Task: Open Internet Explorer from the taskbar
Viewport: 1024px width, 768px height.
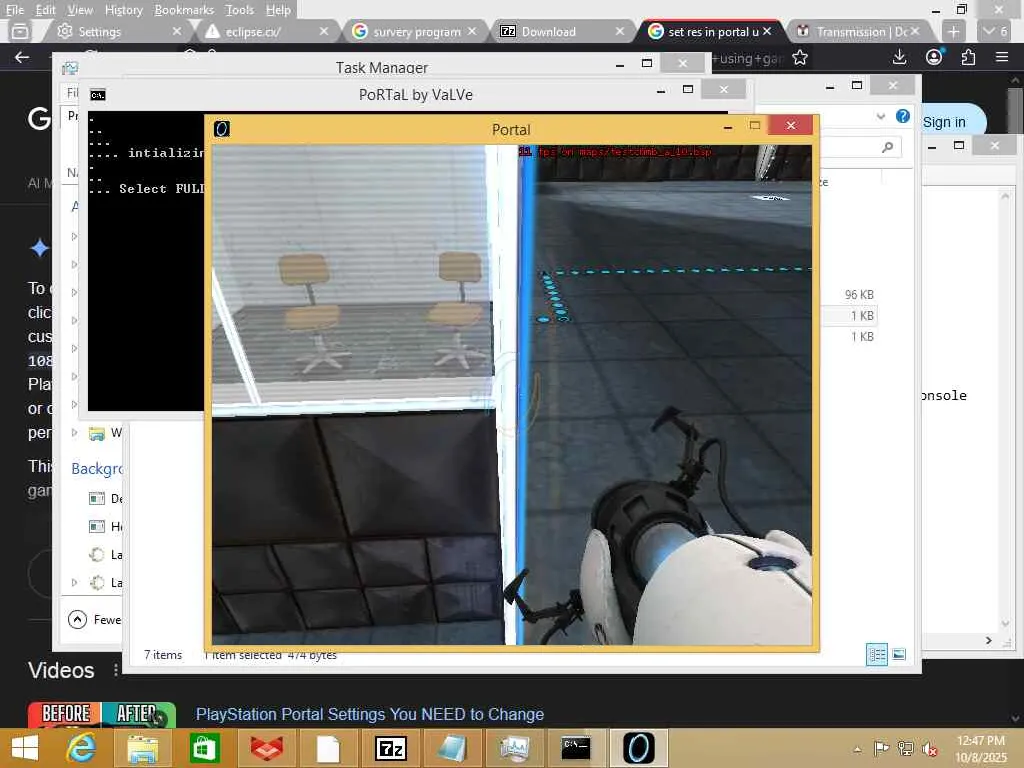Action: pyautogui.click(x=82, y=748)
